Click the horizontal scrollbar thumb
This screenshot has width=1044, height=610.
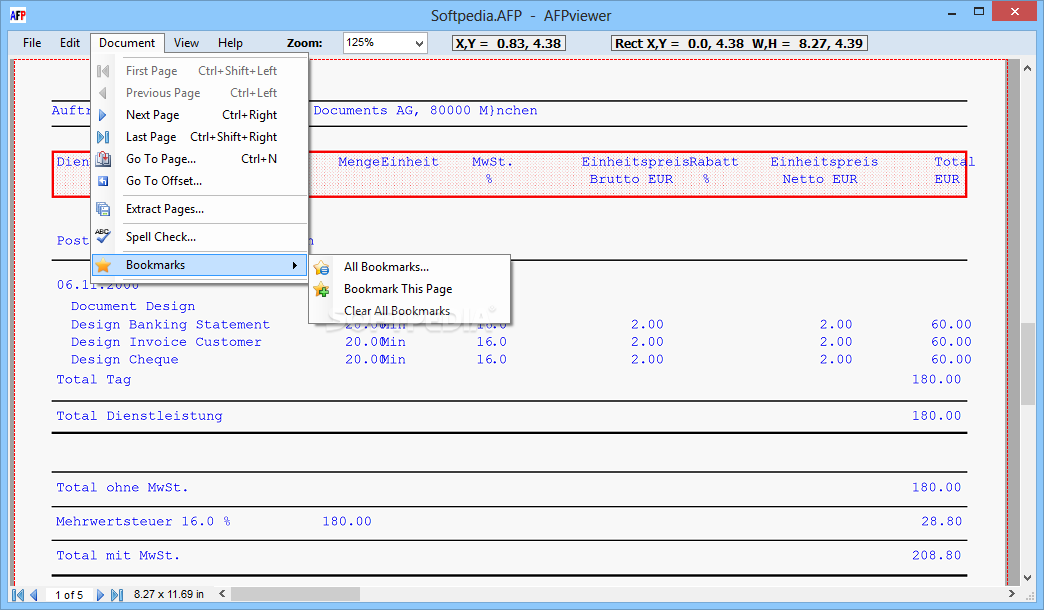pyautogui.click(x=296, y=593)
